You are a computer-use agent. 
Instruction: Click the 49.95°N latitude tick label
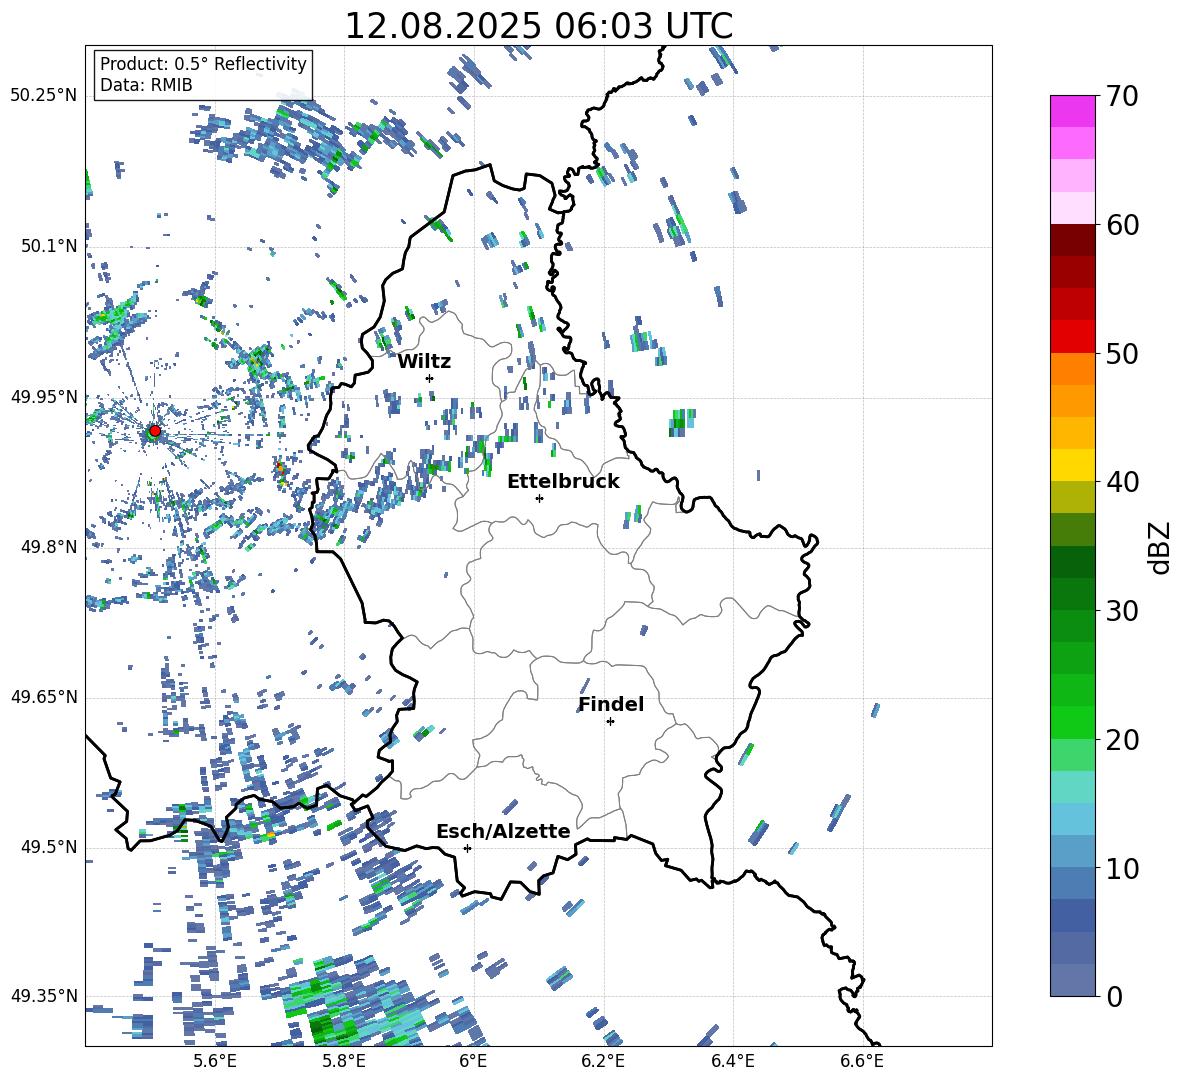click(44, 397)
